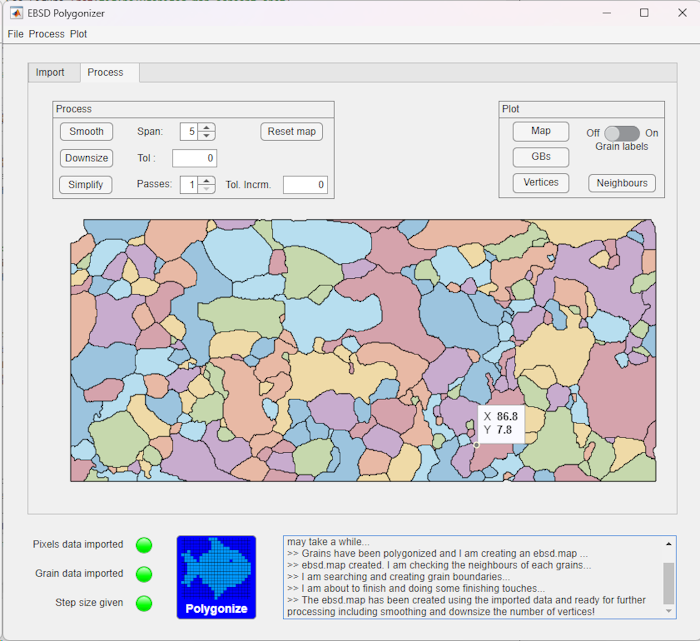Image resolution: width=700 pixels, height=641 pixels.
Task: Click the Downsize button
Action: 86,158
